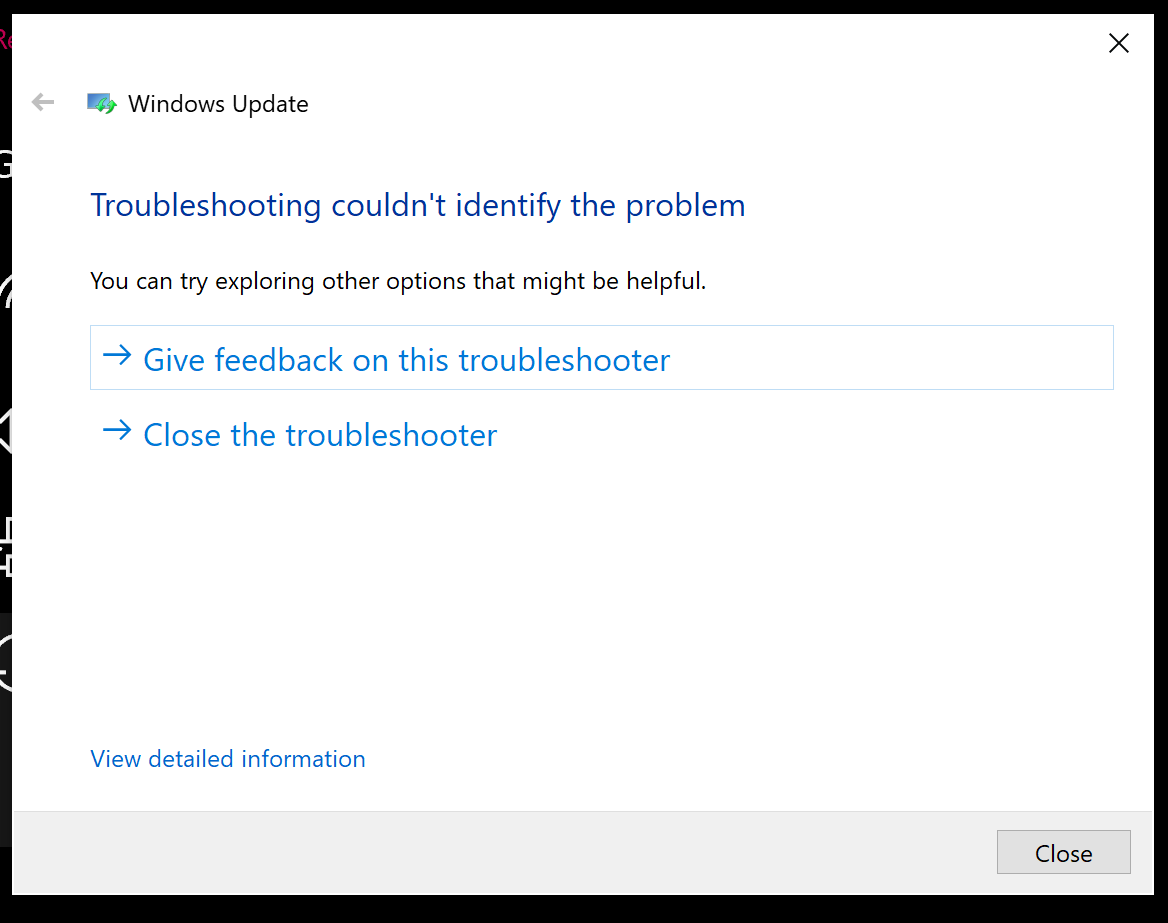Select Close the troubleshooter option
Viewport: 1168px width, 923px height.
click(320, 435)
